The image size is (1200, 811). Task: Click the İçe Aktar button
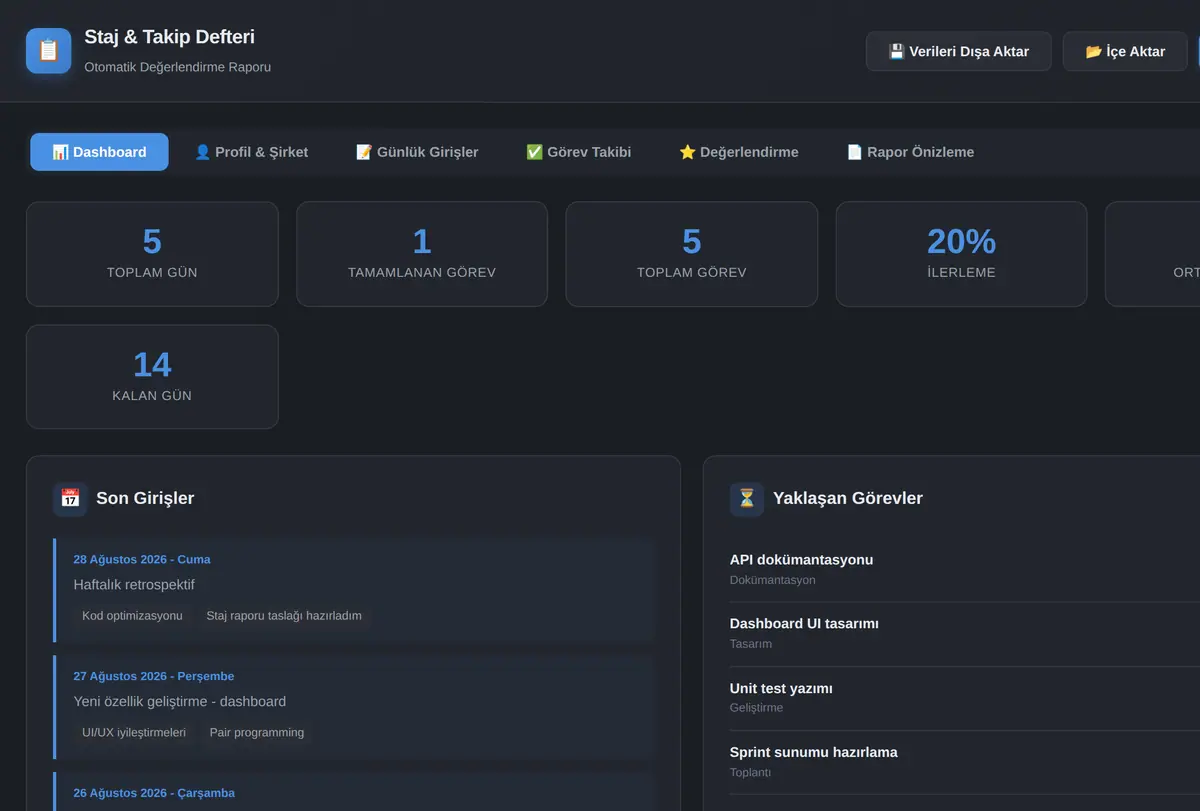pyautogui.click(x=1126, y=51)
